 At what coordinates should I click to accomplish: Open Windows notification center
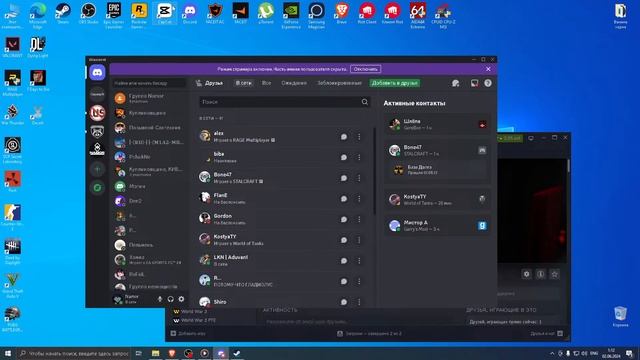(629, 353)
